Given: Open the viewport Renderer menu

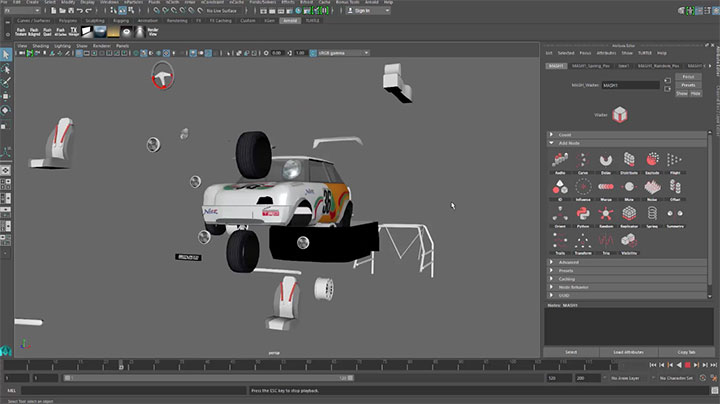Looking at the screenshot, I should point(101,46).
